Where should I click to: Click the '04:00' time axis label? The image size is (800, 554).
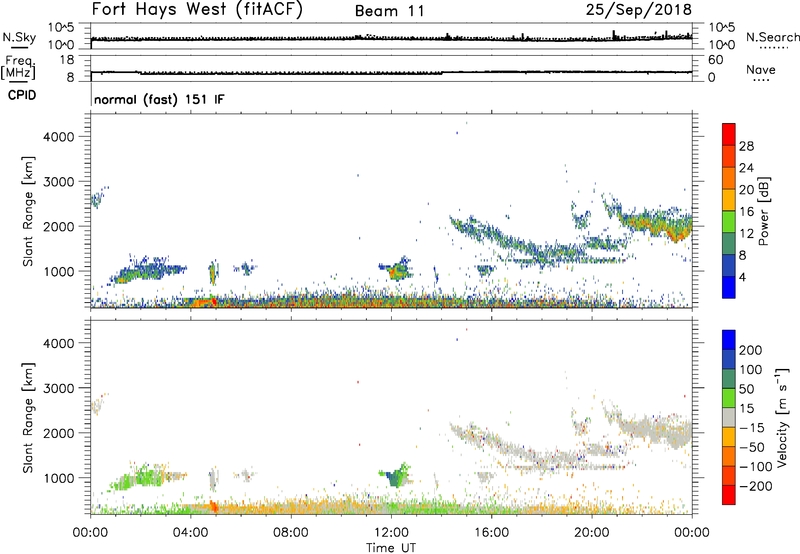click(x=191, y=533)
